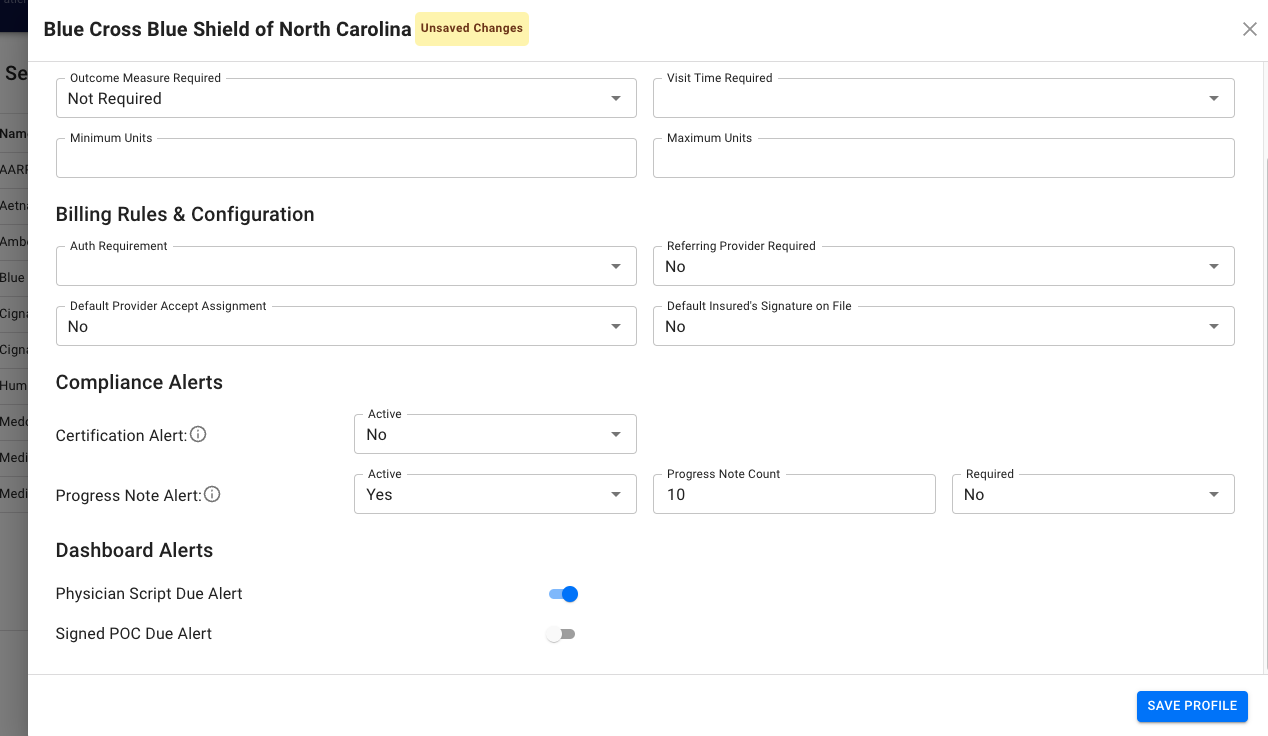
Task: Open Default Provider Accept Assignment dropdown
Action: (346, 326)
